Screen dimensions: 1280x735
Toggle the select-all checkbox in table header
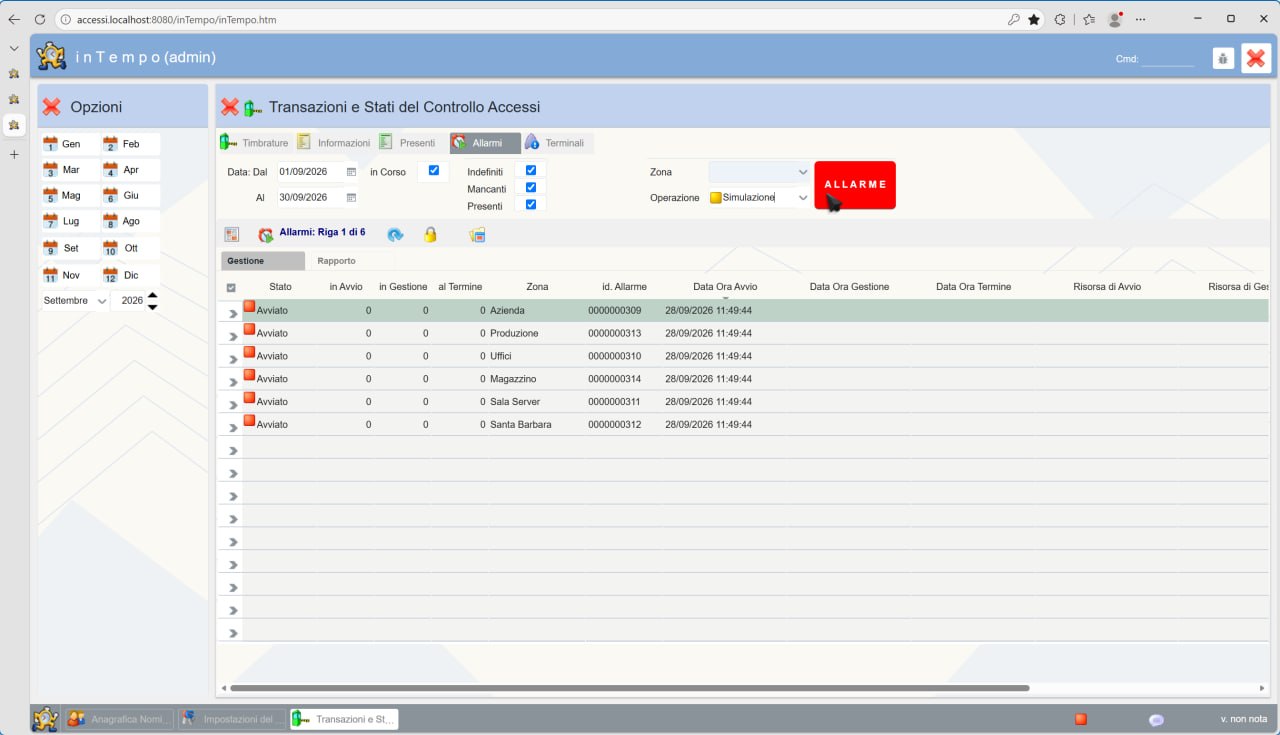(x=232, y=288)
